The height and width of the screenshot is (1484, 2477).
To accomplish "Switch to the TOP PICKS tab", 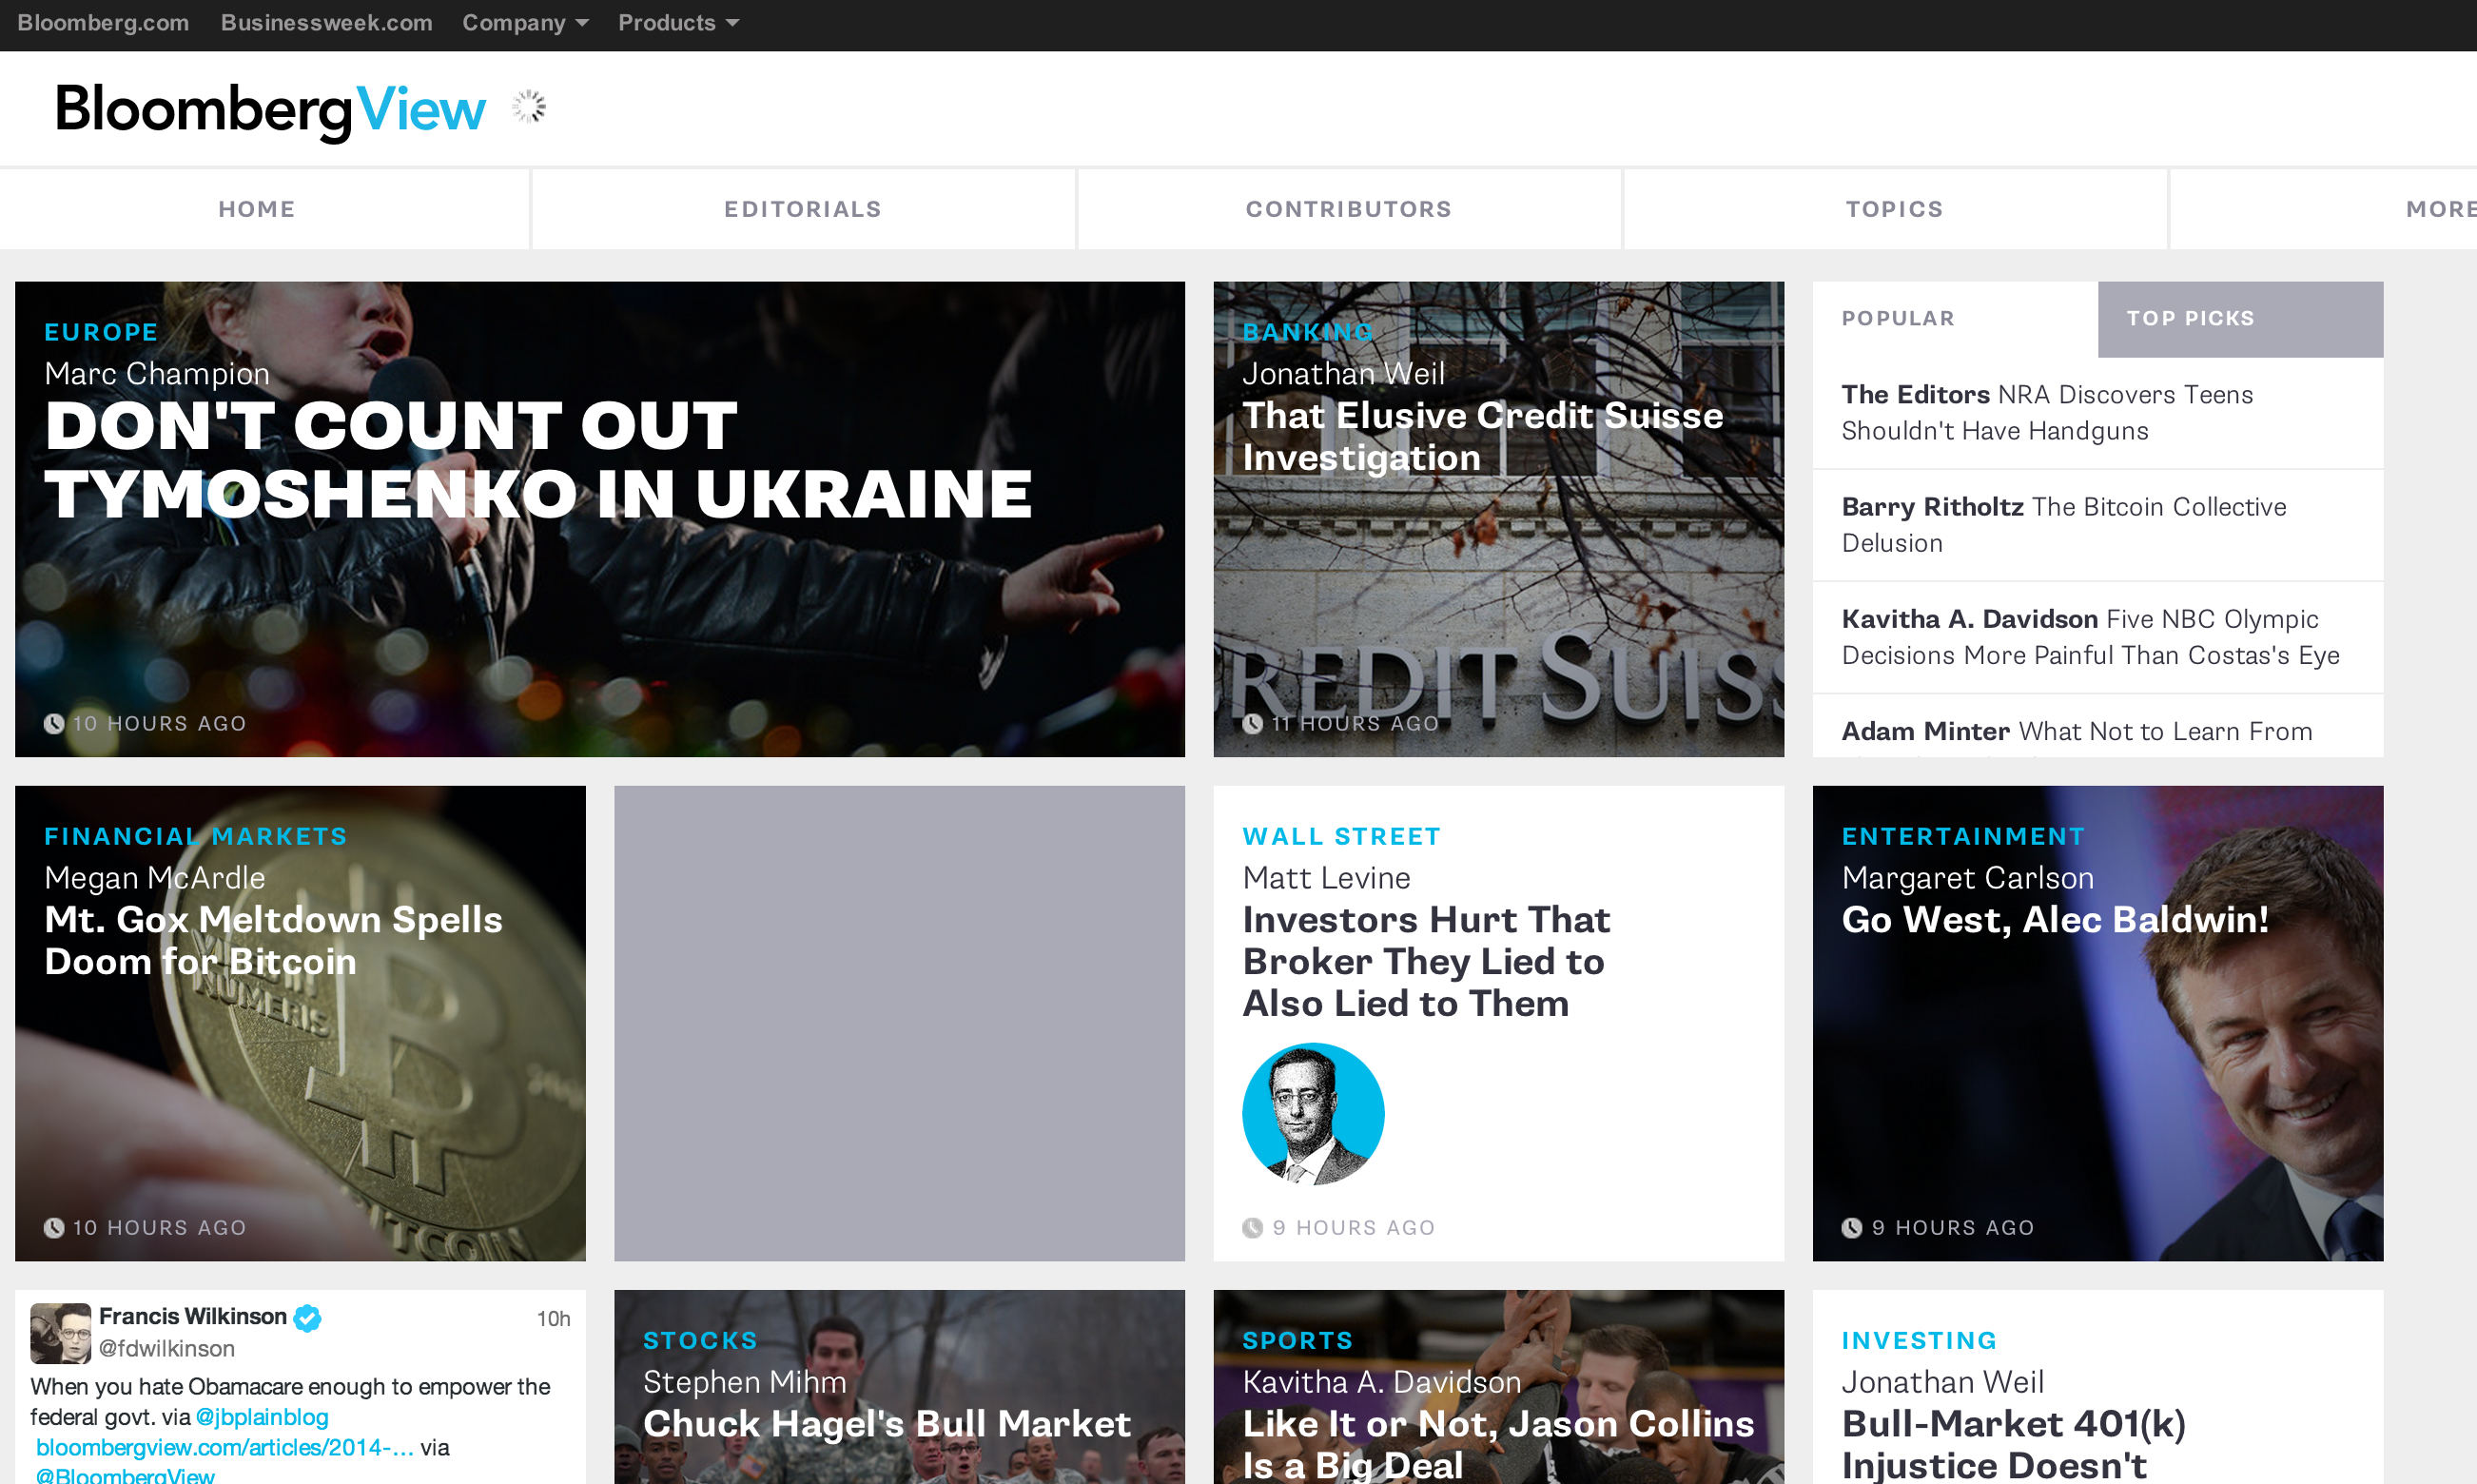I will [2240, 319].
